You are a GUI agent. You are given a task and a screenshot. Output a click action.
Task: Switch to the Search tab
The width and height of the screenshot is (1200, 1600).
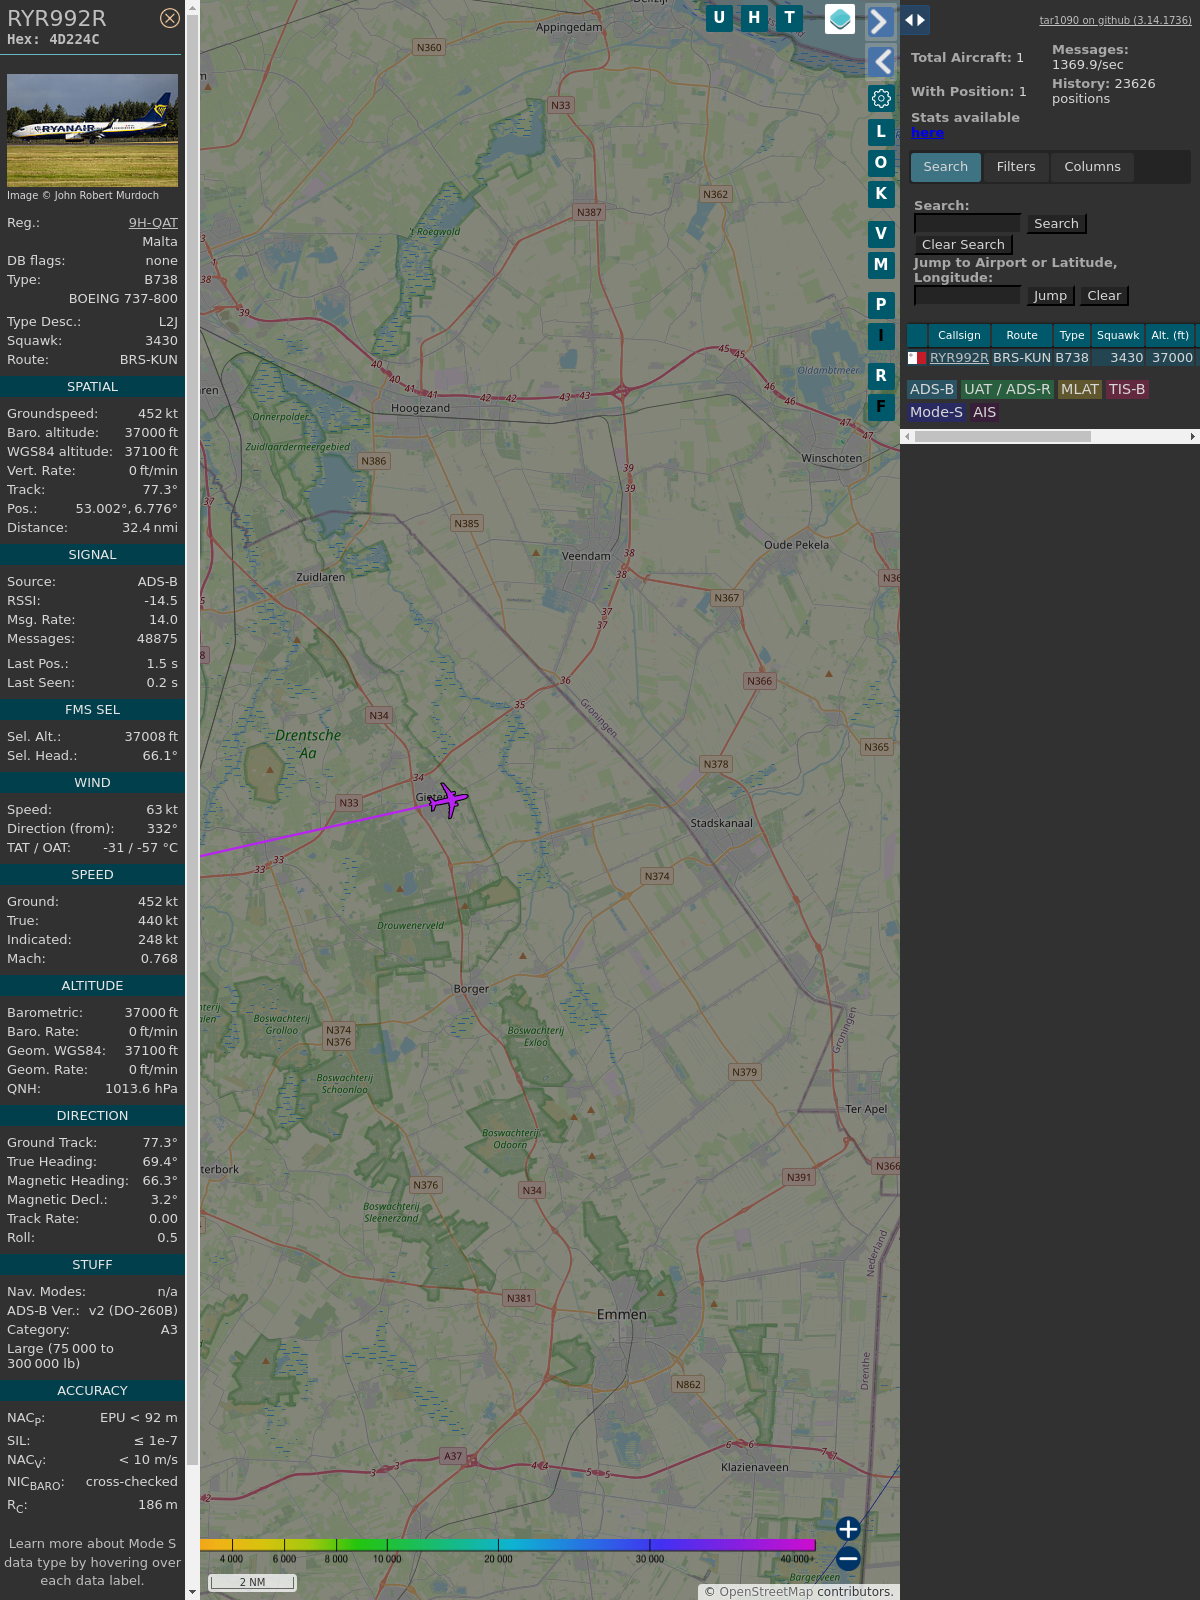(946, 167)
